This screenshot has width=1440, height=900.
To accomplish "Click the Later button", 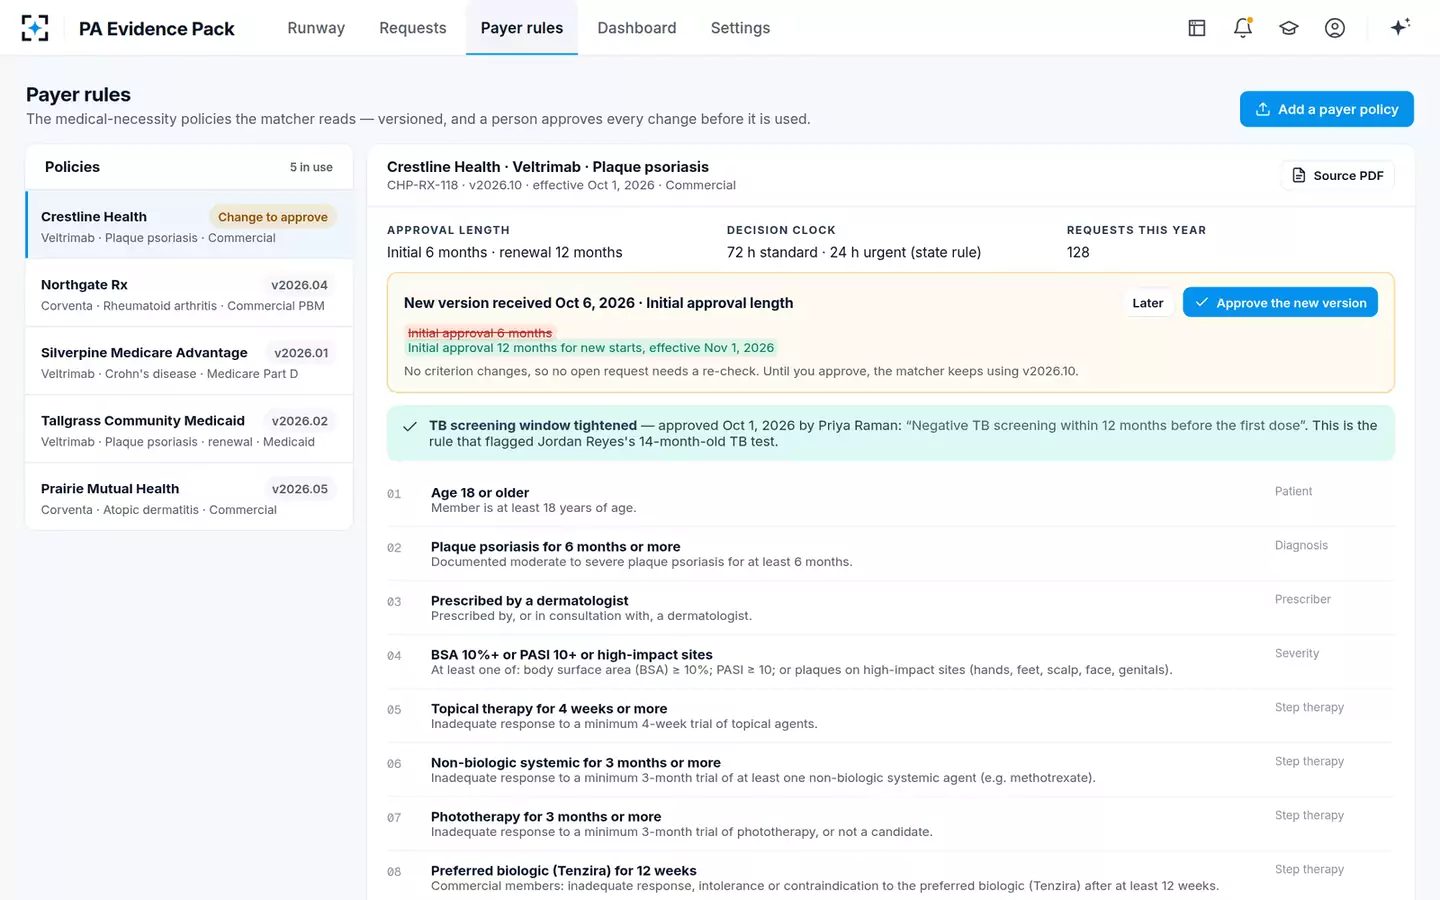I will 1148,302.
